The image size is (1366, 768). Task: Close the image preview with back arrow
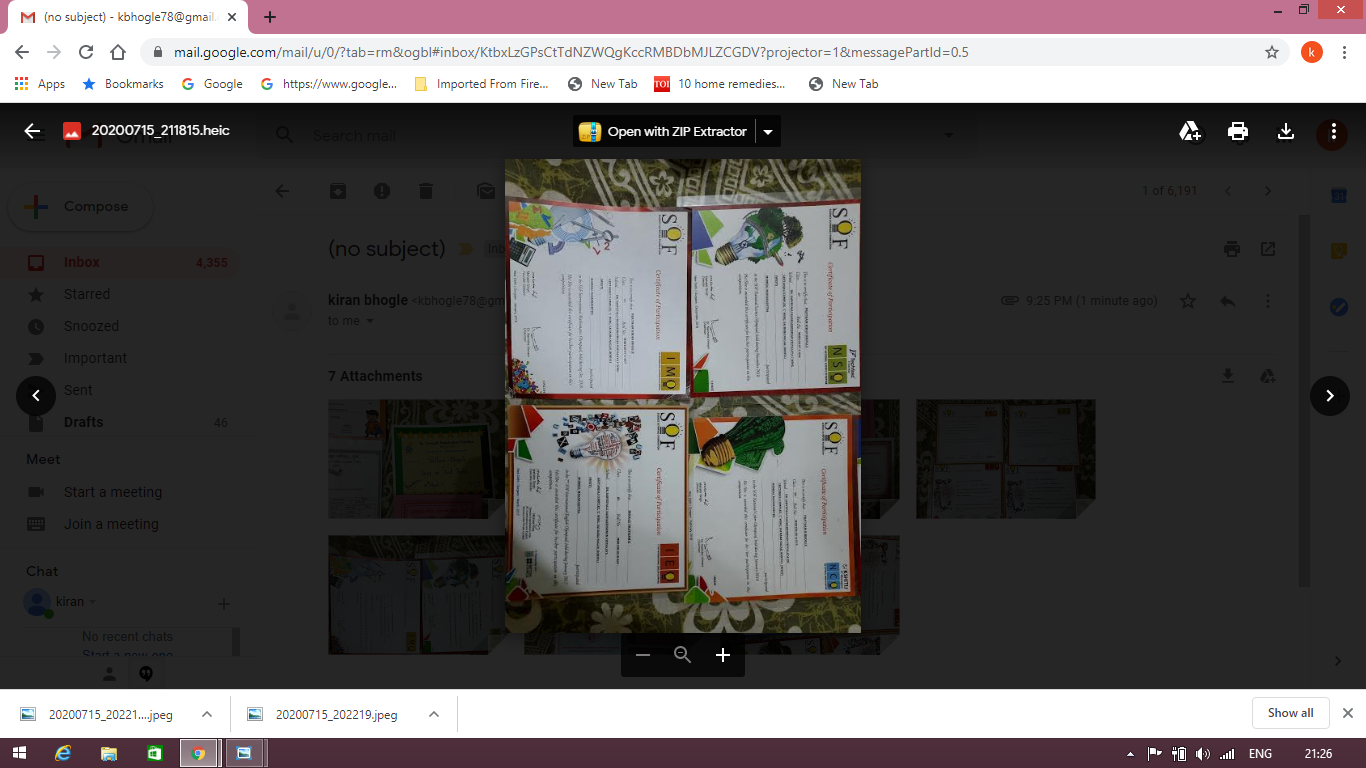[x=32, y=131]
